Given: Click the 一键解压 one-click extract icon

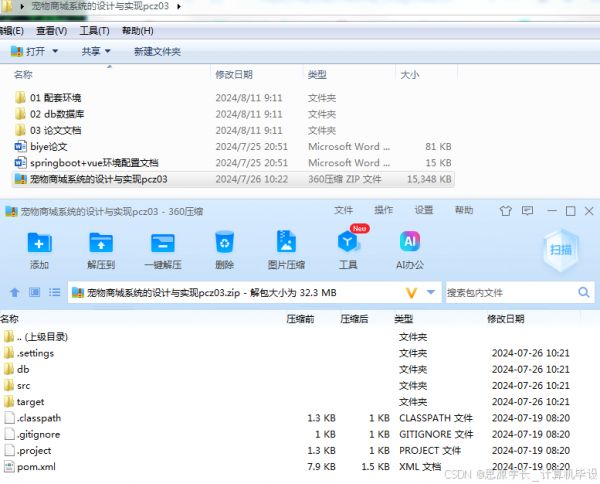Looking at the screenshot, I should [x=163, y=243].
